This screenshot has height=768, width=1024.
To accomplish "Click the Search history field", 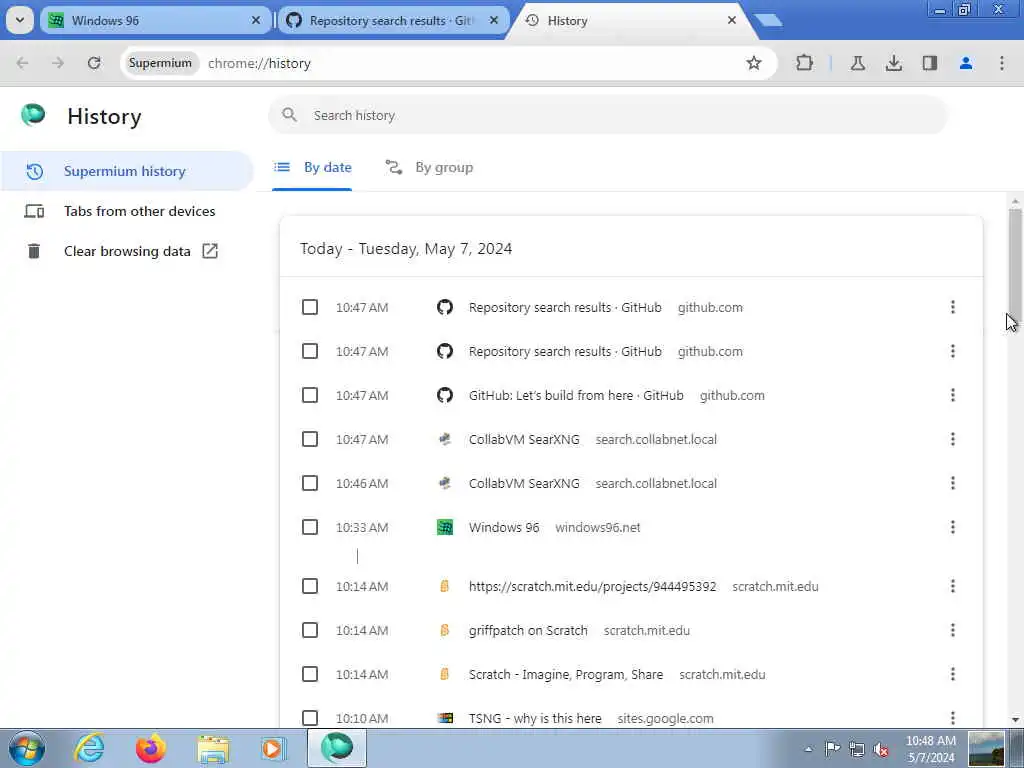I will (x=607, y=116).
